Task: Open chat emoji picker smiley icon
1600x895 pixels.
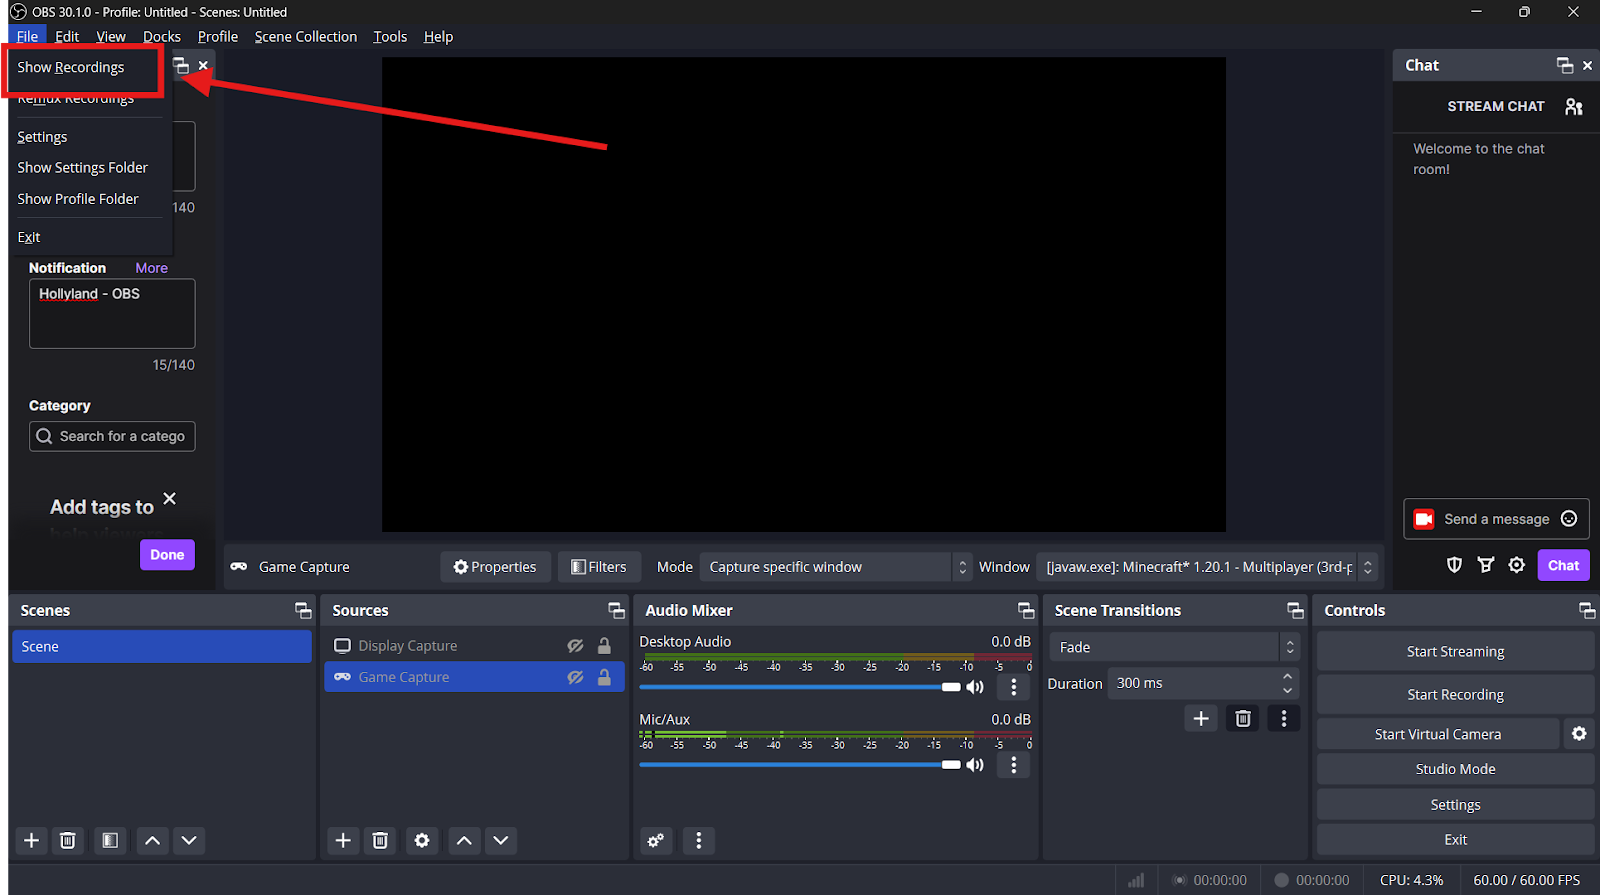Action: click(1569, 518)
